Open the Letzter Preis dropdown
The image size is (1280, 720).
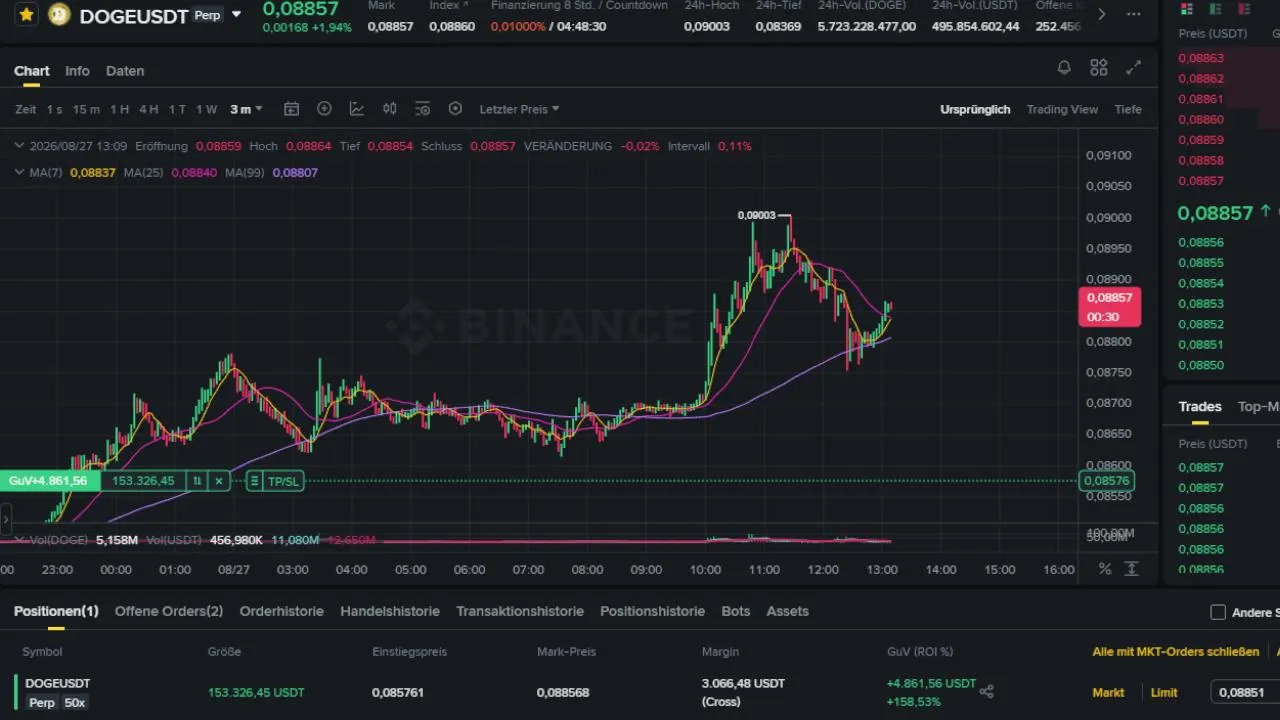pos(519,109)
